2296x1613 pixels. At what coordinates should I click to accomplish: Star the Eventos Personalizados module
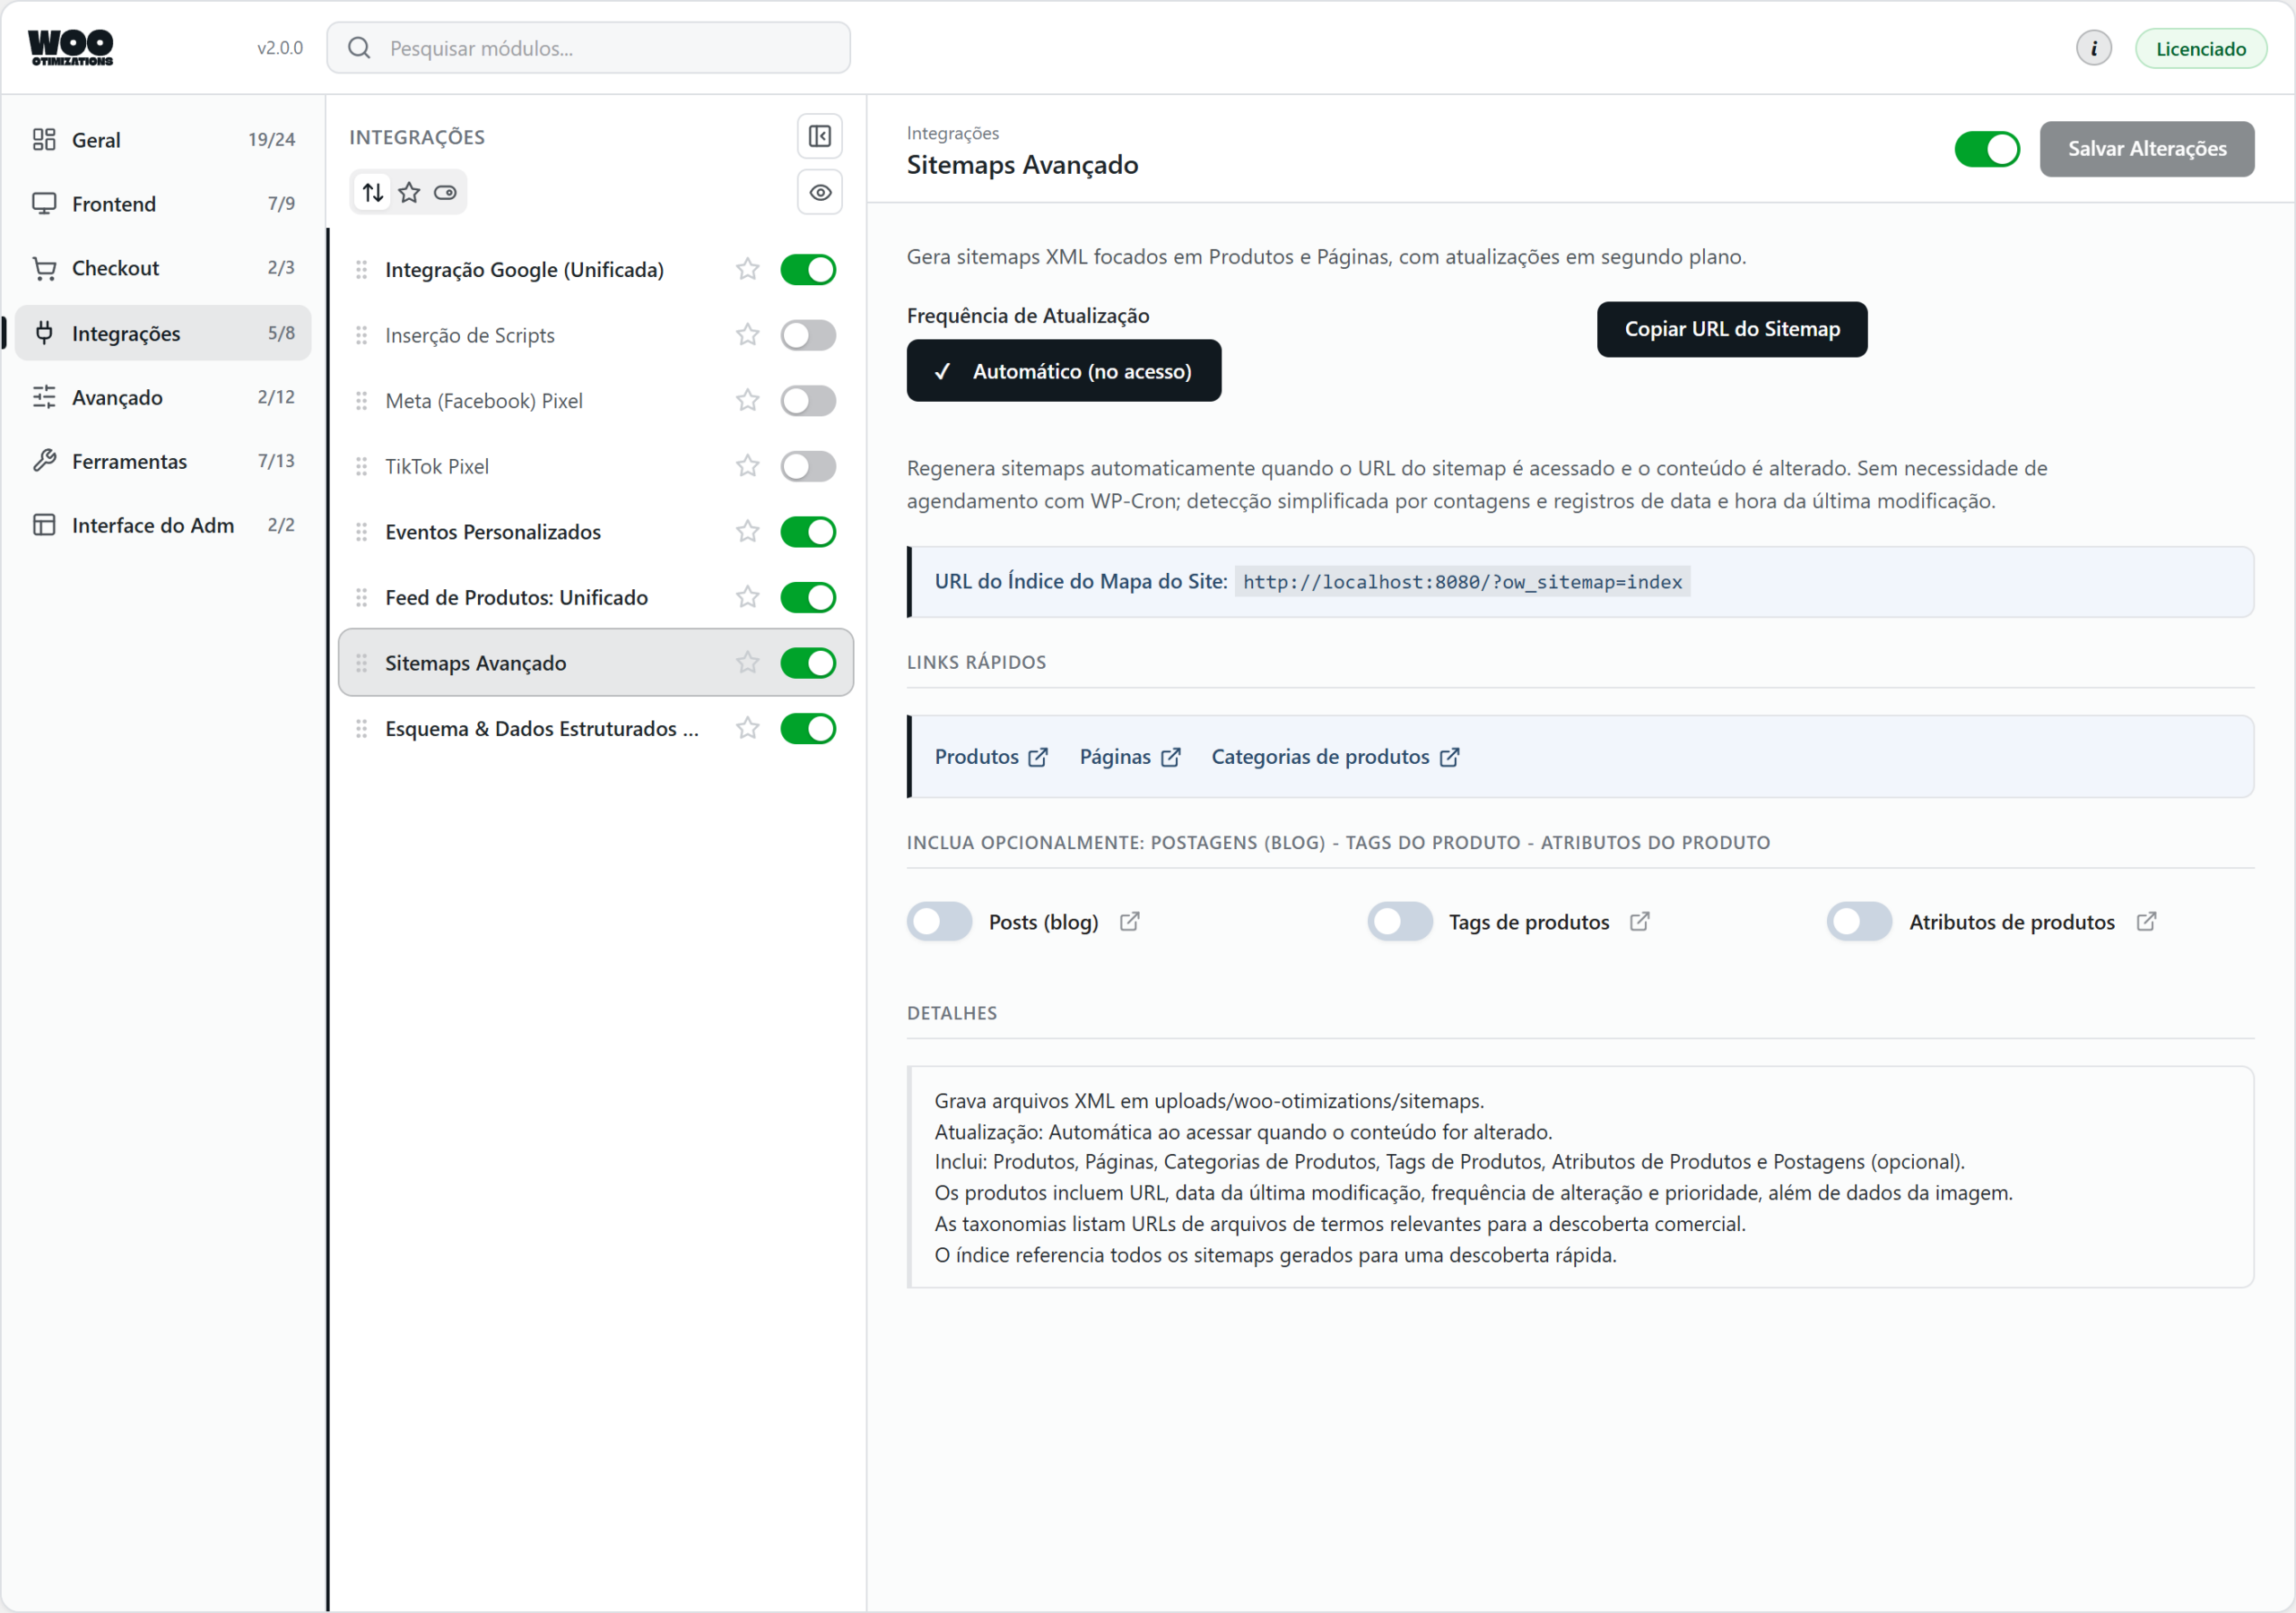coord(747,532)
